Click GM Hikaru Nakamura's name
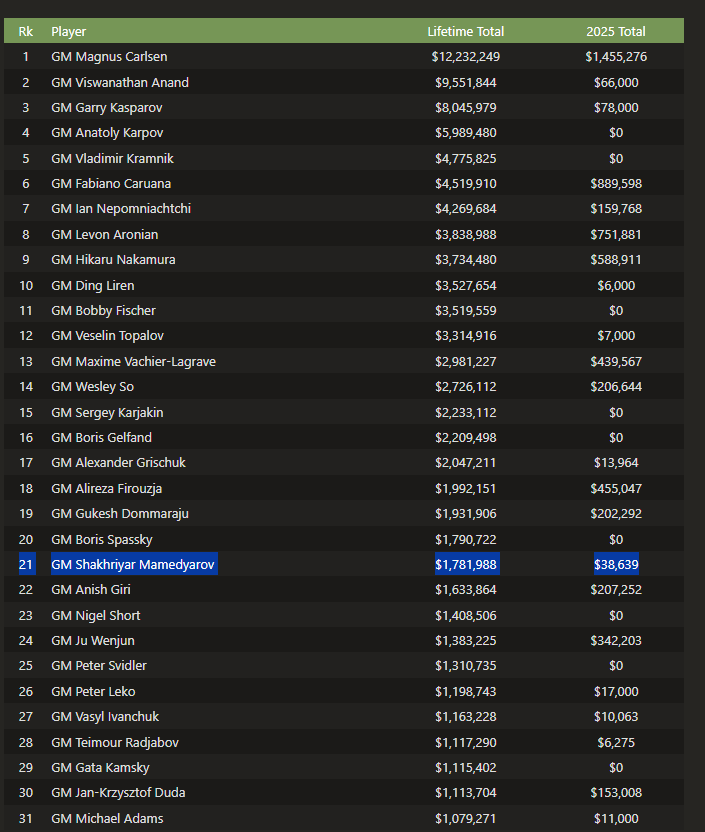Image resolution: width=705 pixels, height=832 pixels. pyautogui.click(x=113, y=260)
